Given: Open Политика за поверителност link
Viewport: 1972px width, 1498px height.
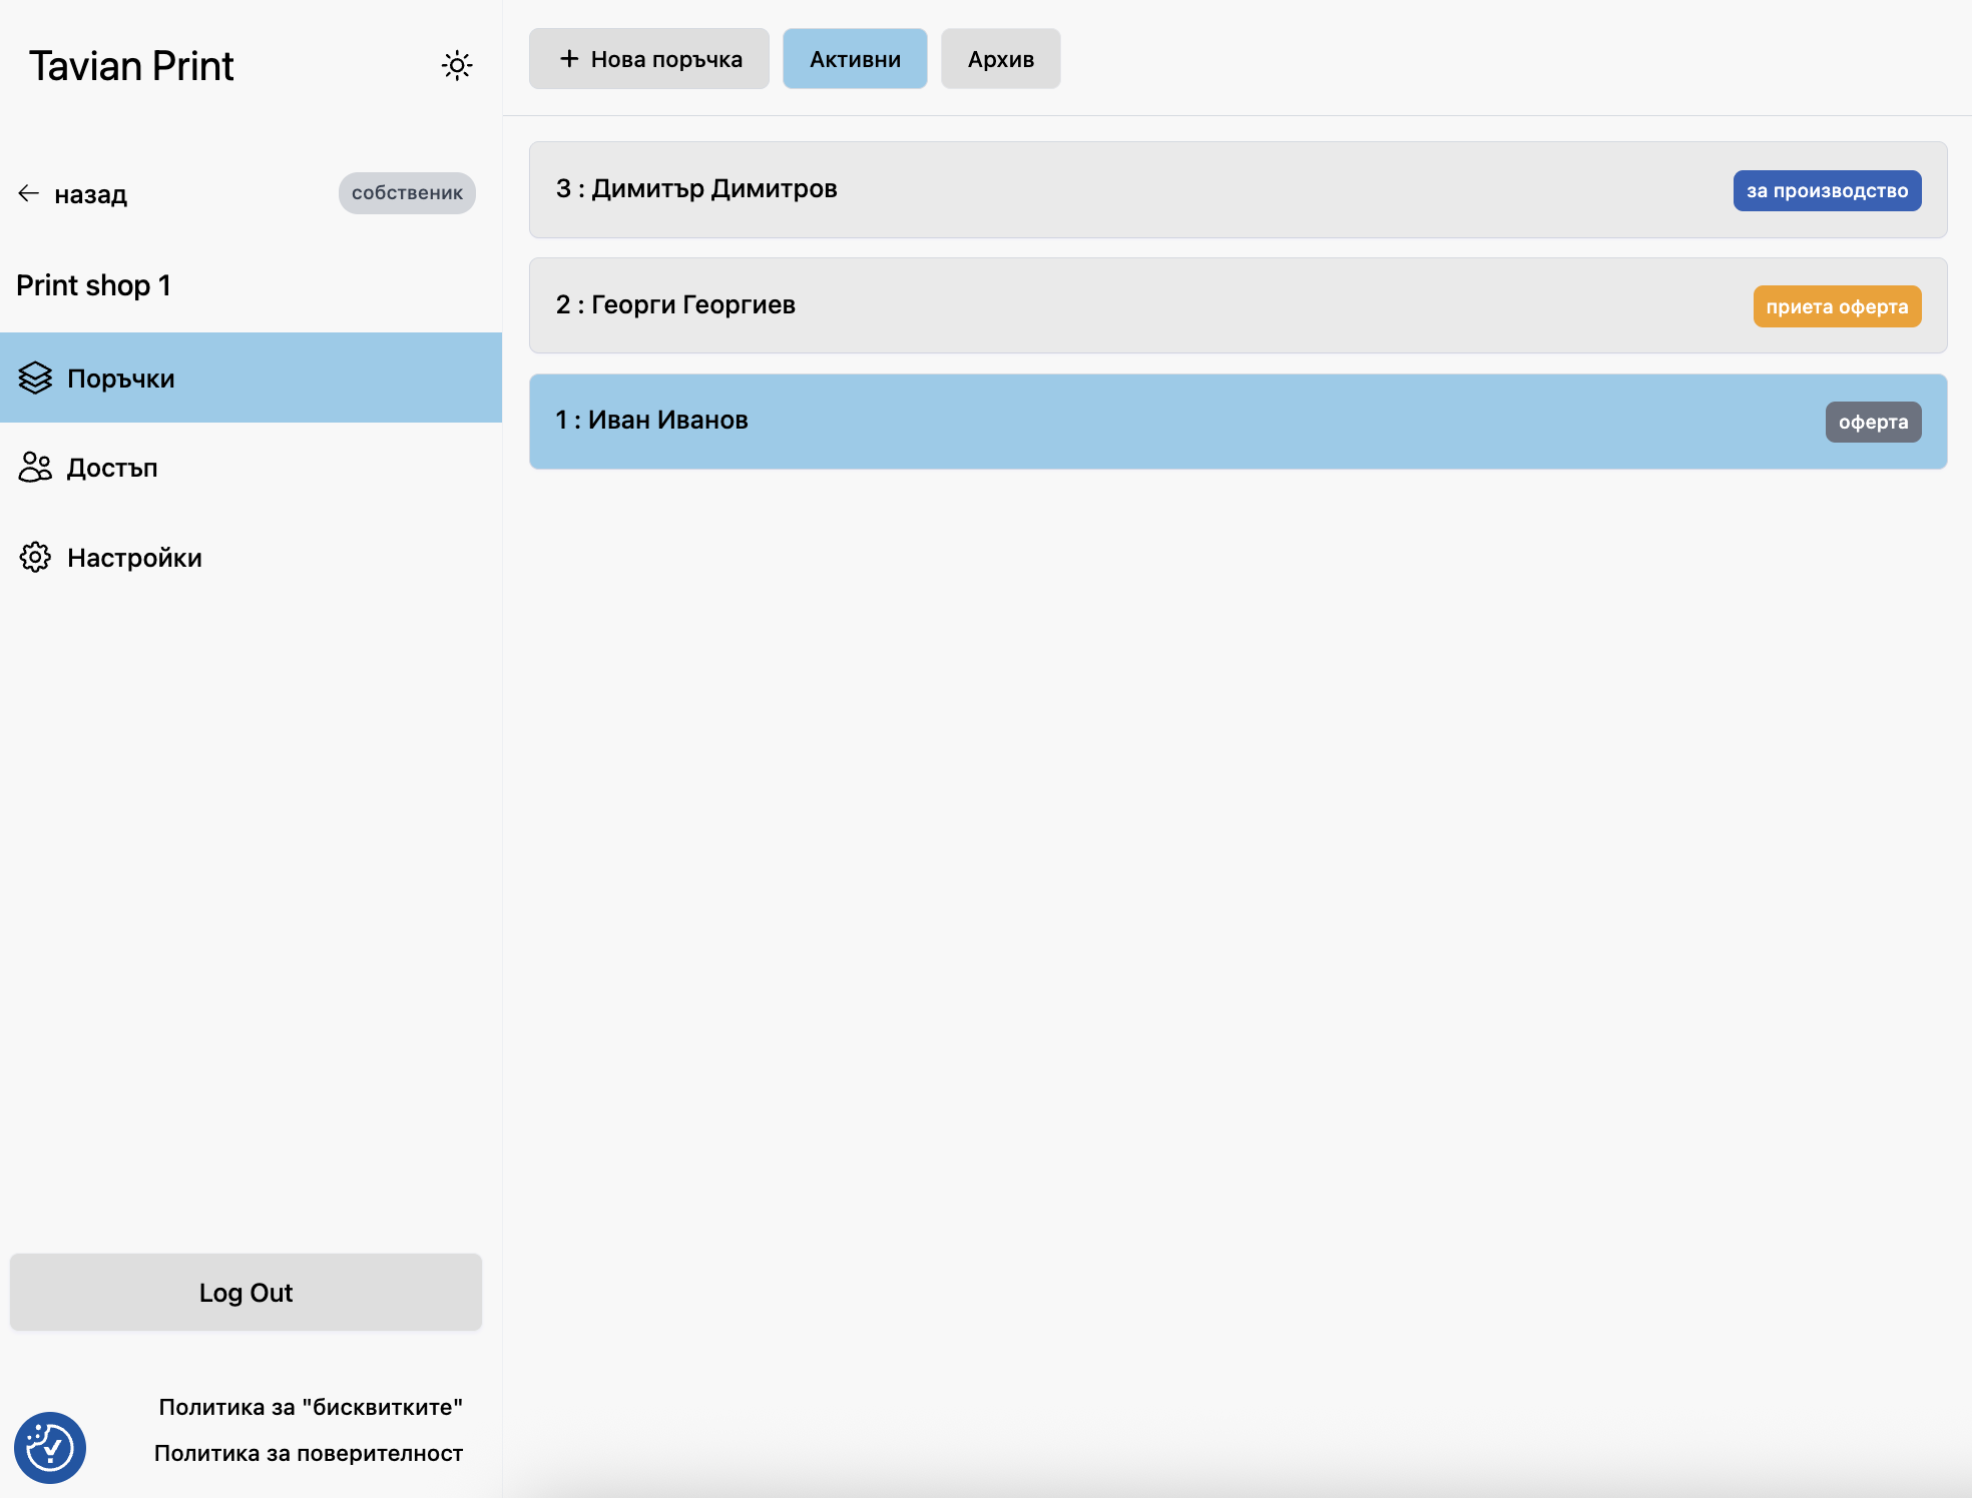Looking at the screenshot, I should (x=308, y=1453).
